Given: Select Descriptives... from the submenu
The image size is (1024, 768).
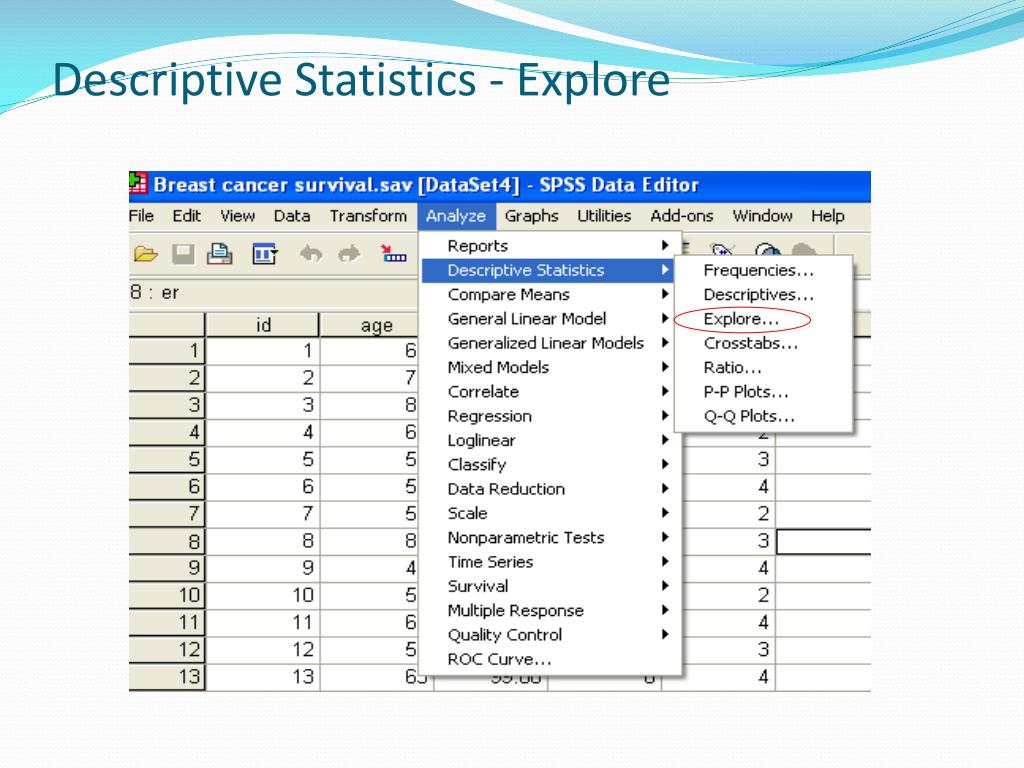Looking at the screenshot, I should pyautogui.click(x=763, y=295).
